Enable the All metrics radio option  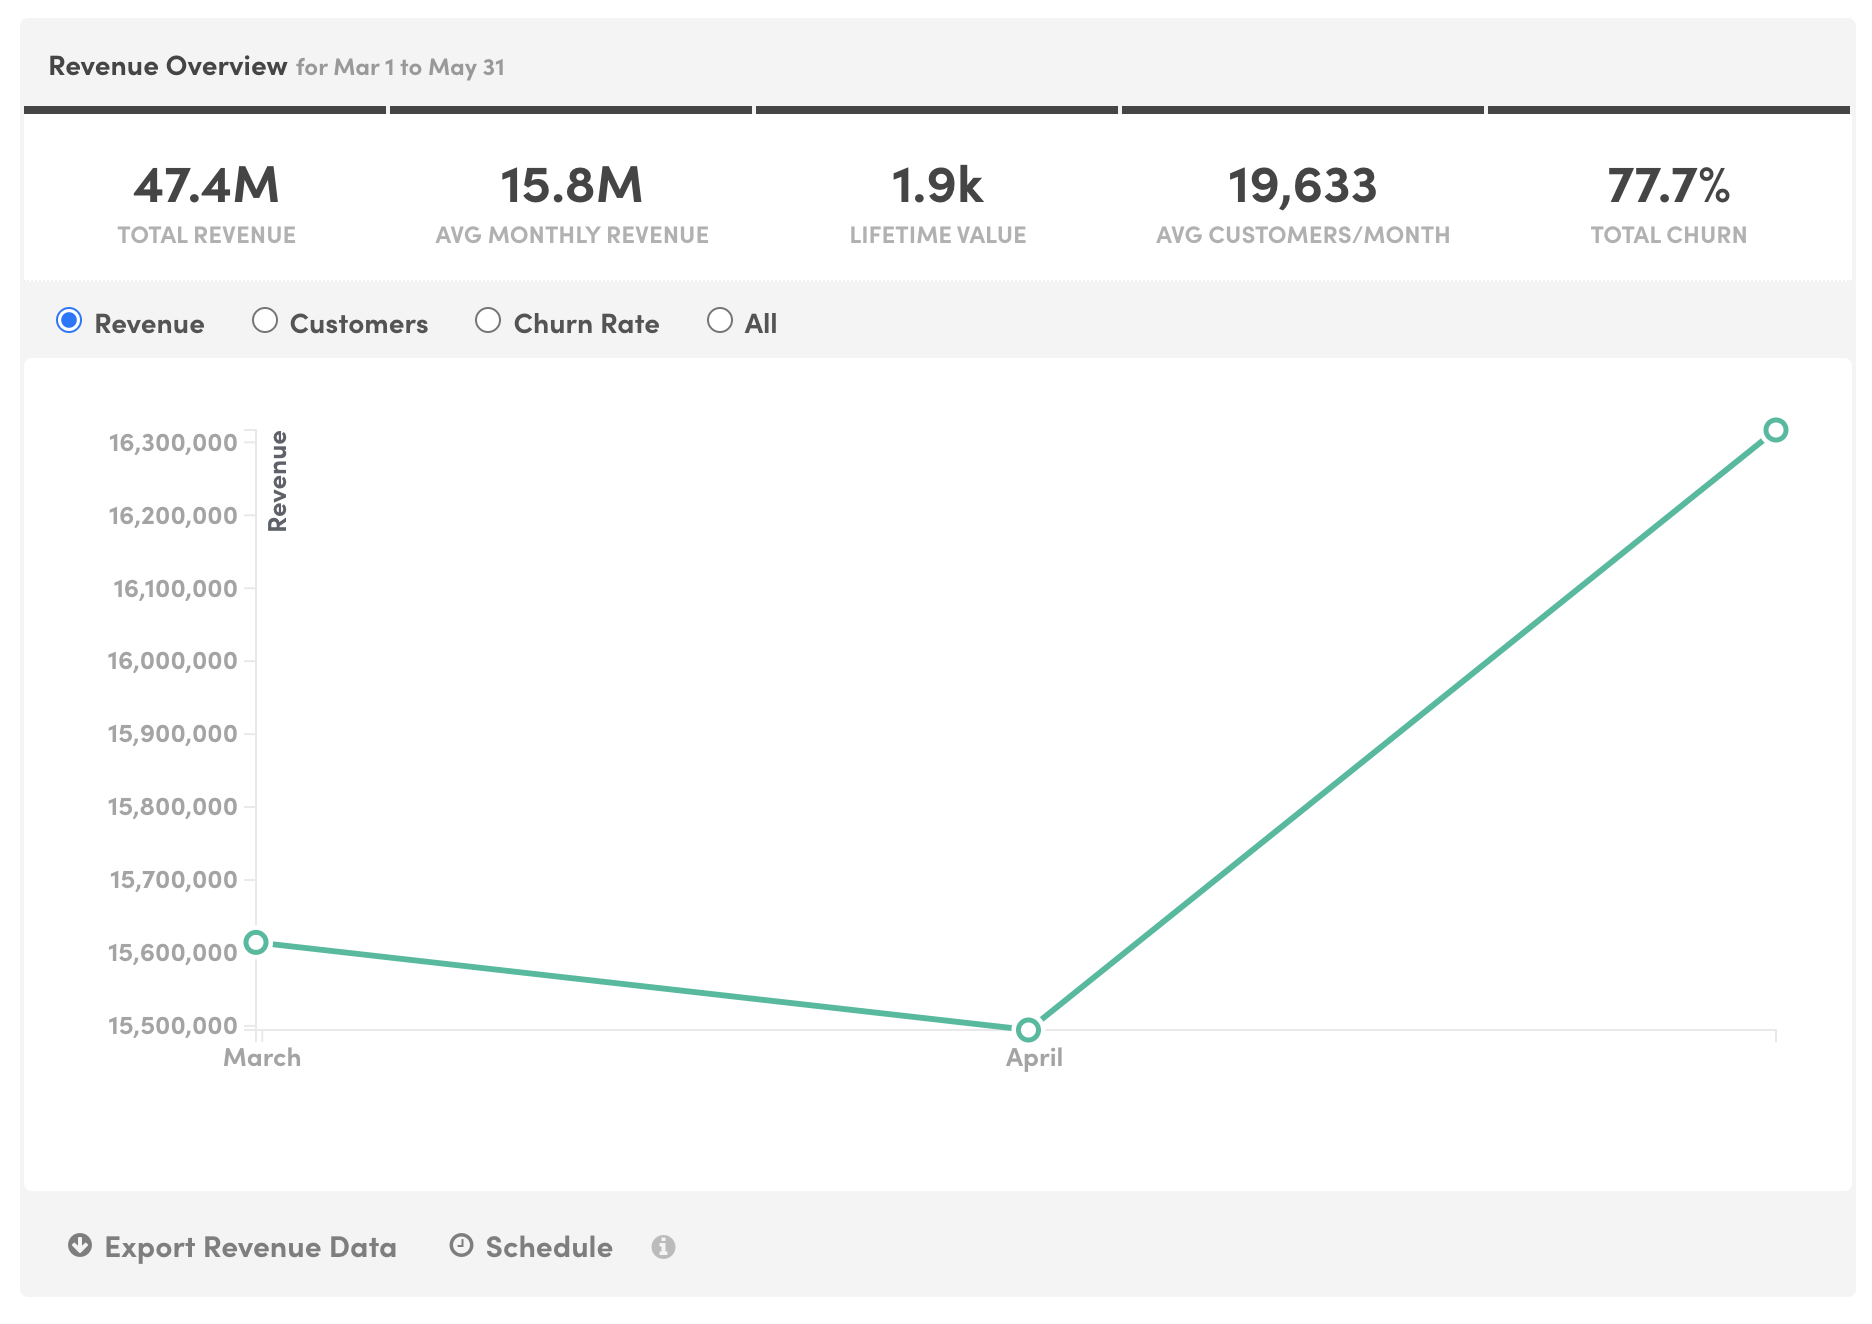(x=720, y=320)
